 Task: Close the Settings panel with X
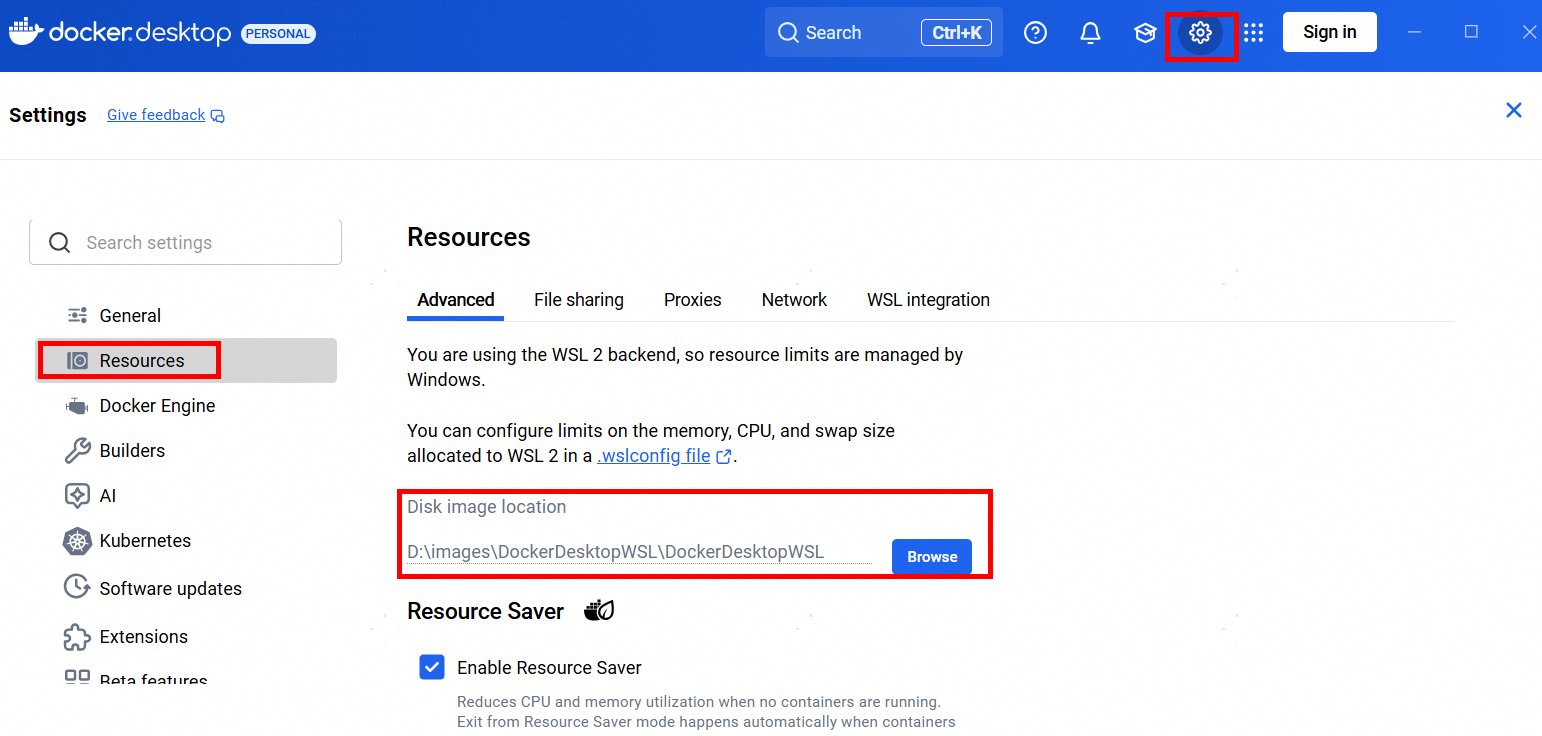tap(1514, 110)
